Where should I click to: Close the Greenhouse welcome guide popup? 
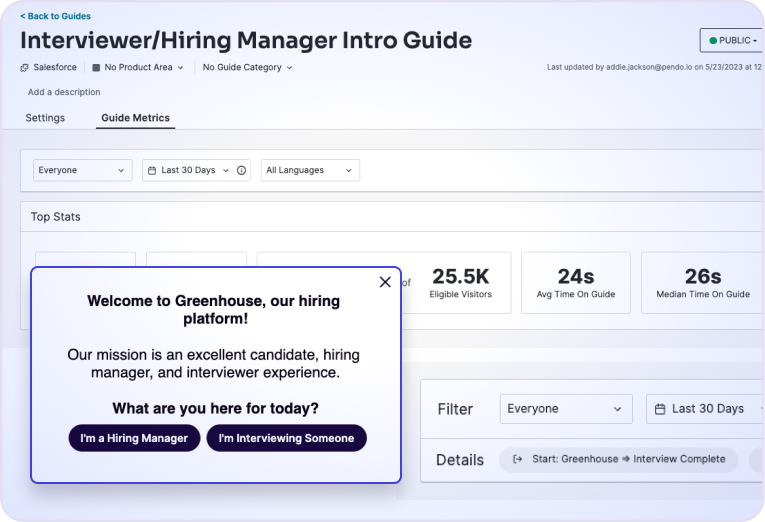(x=385, y=282)
